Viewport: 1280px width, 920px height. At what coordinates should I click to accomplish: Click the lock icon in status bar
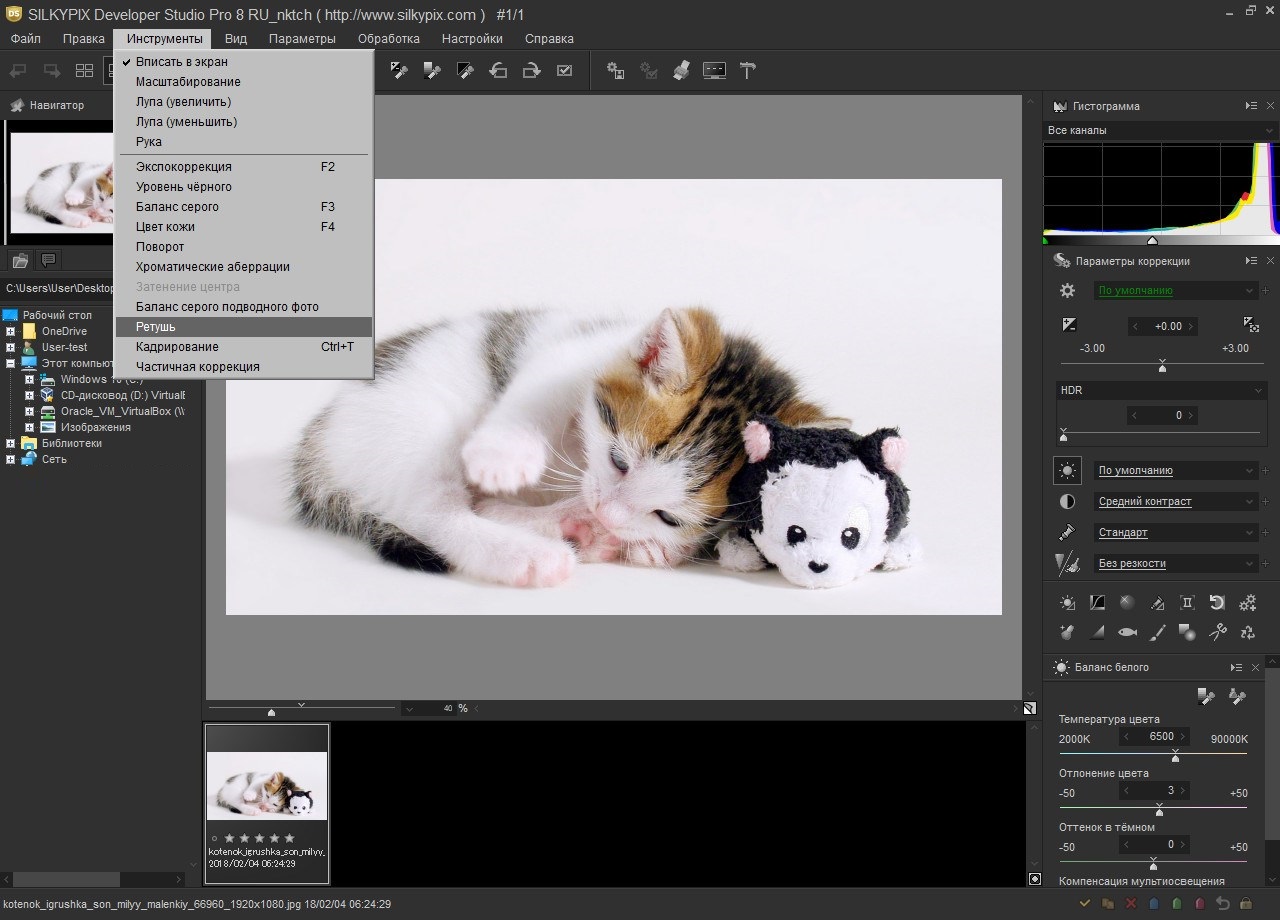1246,903
